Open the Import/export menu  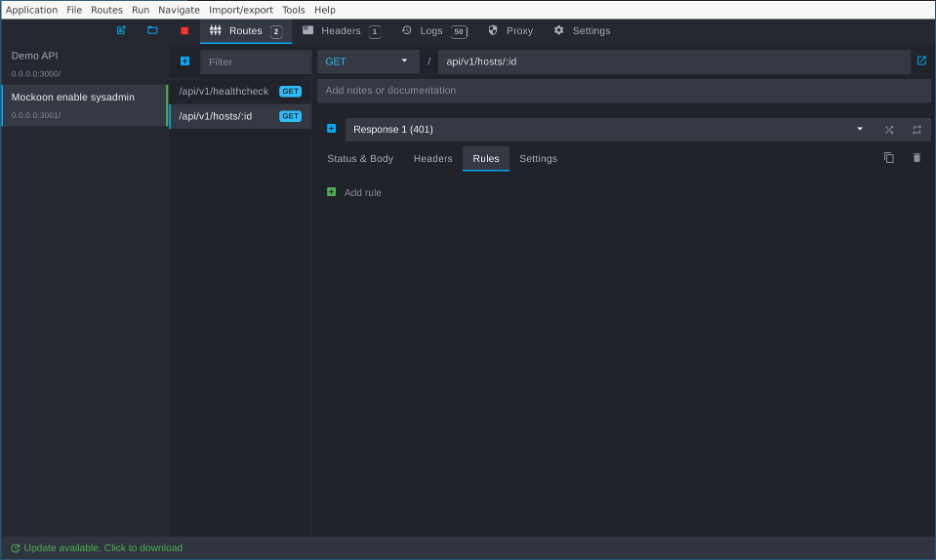pyautogui.click(x=240, y=10)
